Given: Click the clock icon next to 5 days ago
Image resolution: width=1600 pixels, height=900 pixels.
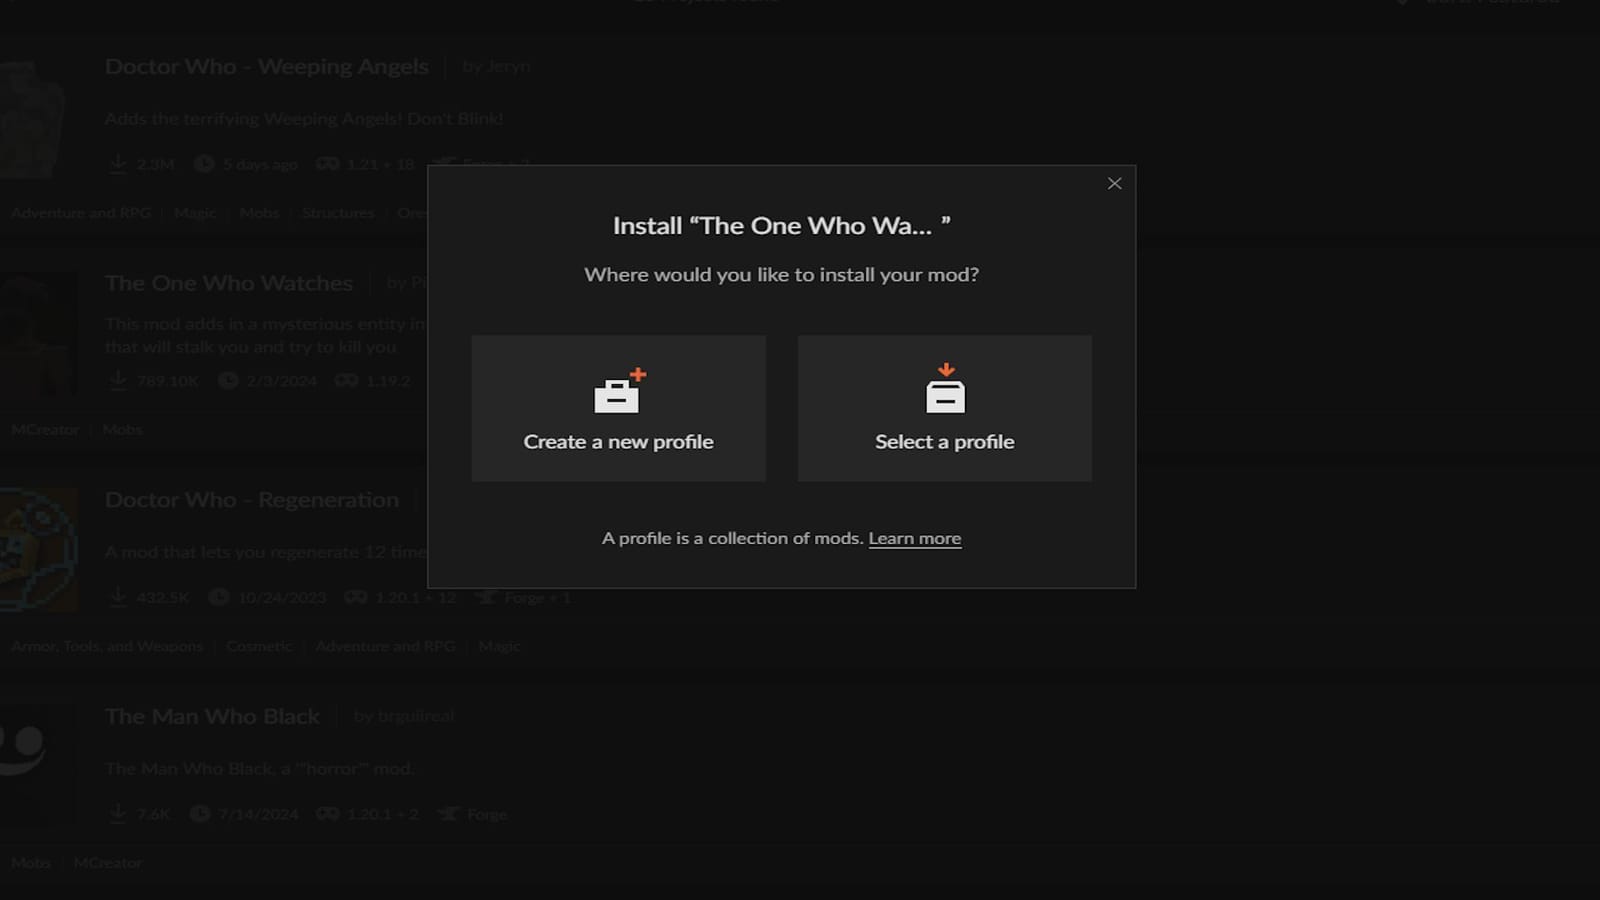Looking at the screenshot, I should 203,164.
